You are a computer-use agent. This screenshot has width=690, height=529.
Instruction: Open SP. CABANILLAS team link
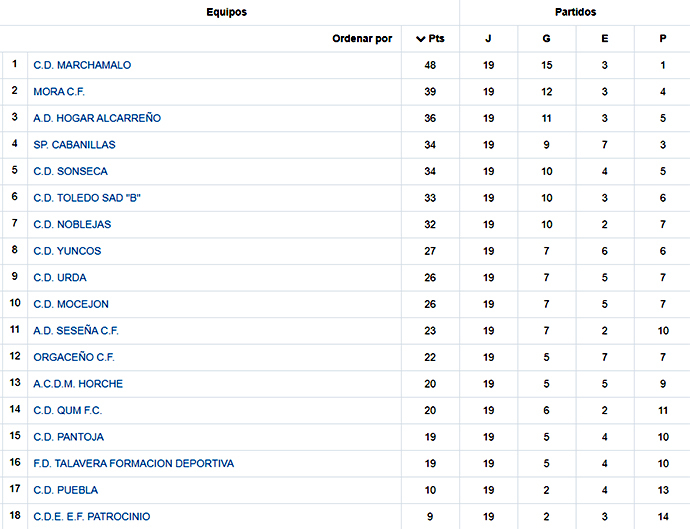74,145
